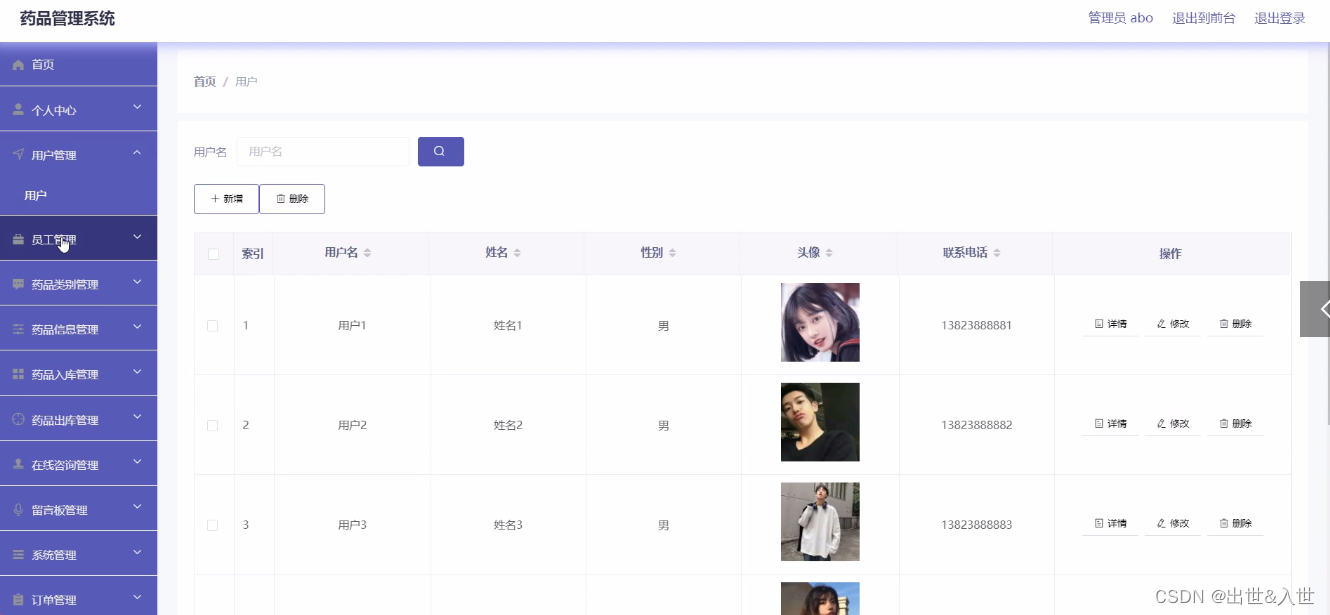Click 退出到前台 link in header

(1204, 18)
